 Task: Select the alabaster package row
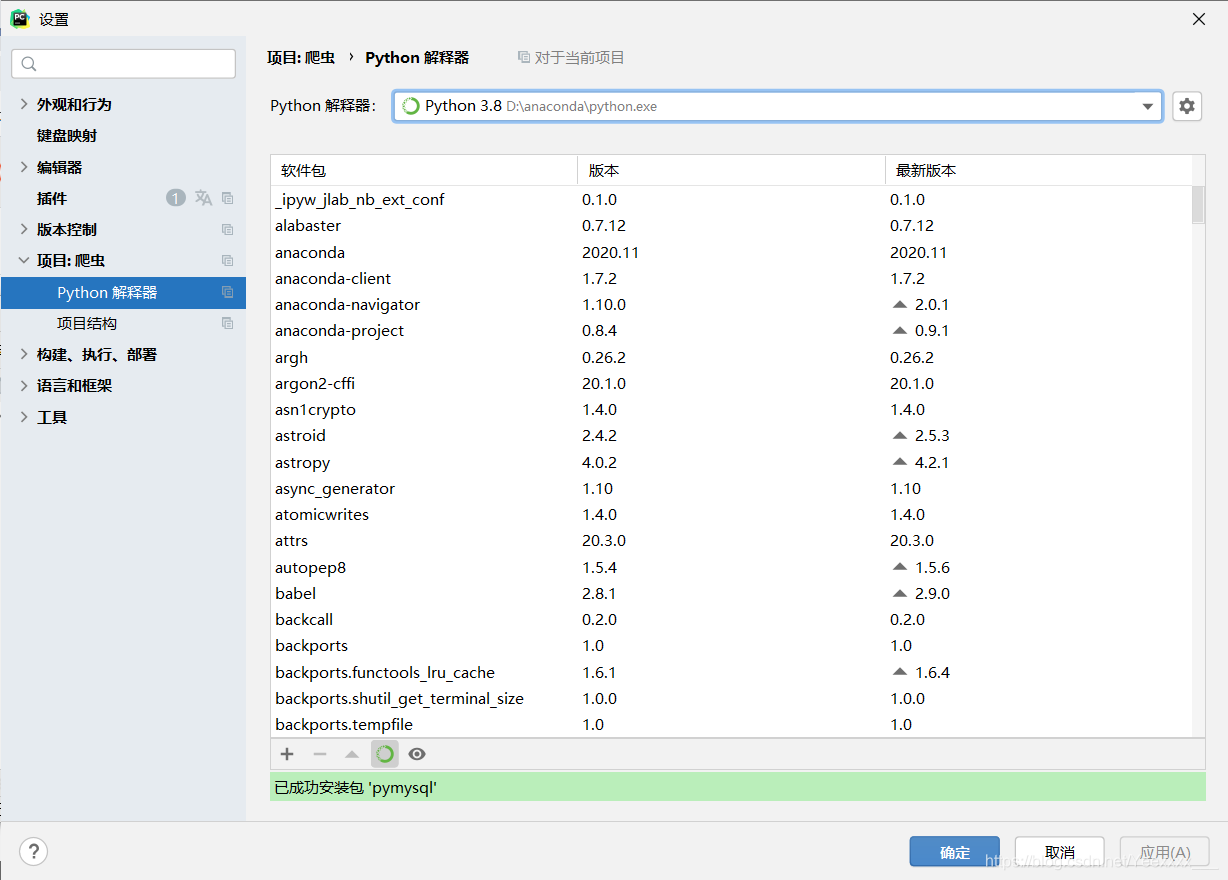731,225
